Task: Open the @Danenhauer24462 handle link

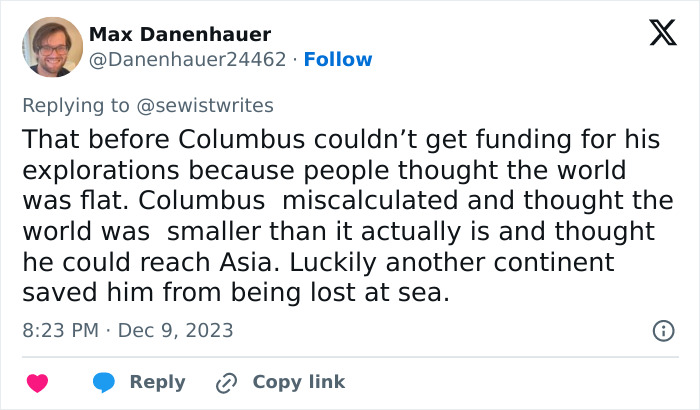Action: tap(189, 60)
